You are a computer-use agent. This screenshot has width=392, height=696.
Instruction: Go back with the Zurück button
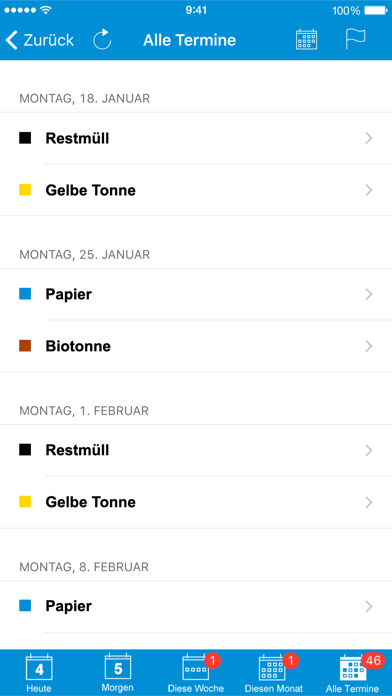pos(40,40)
